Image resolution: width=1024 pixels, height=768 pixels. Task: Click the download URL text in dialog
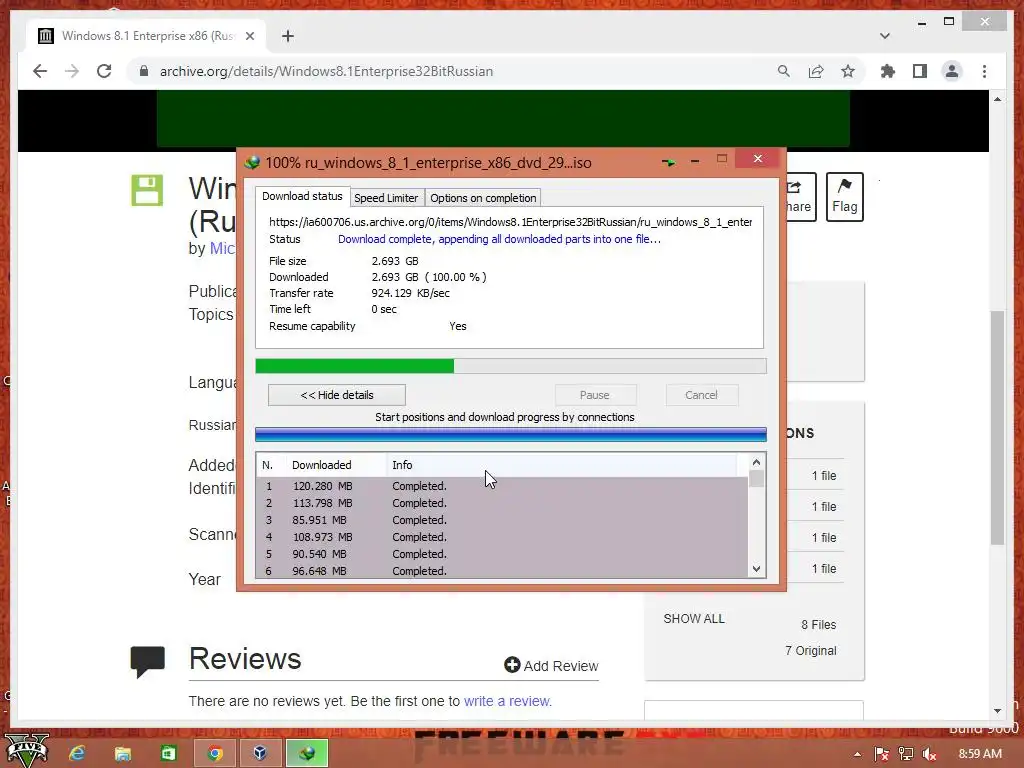[x=510, y=222]
